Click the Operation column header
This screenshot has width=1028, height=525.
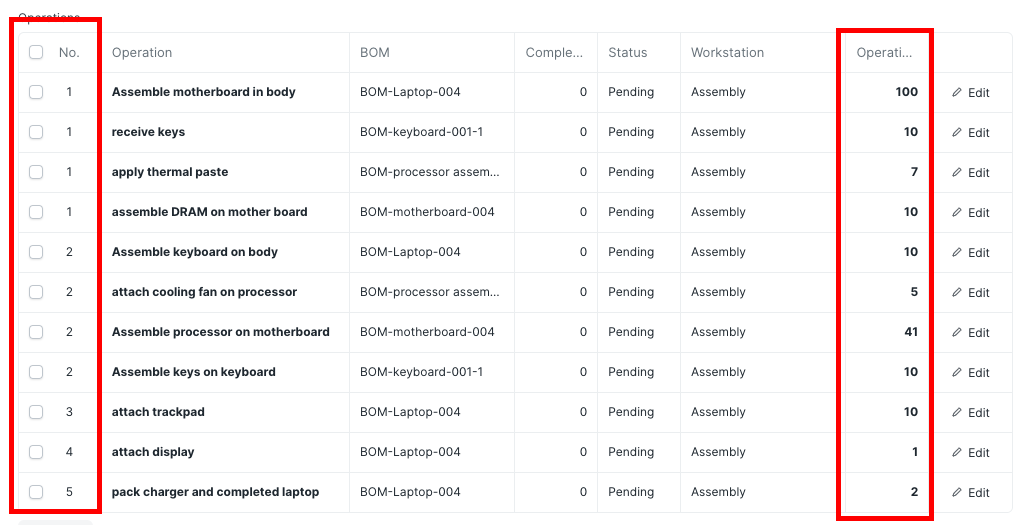[x=142, y=52]
